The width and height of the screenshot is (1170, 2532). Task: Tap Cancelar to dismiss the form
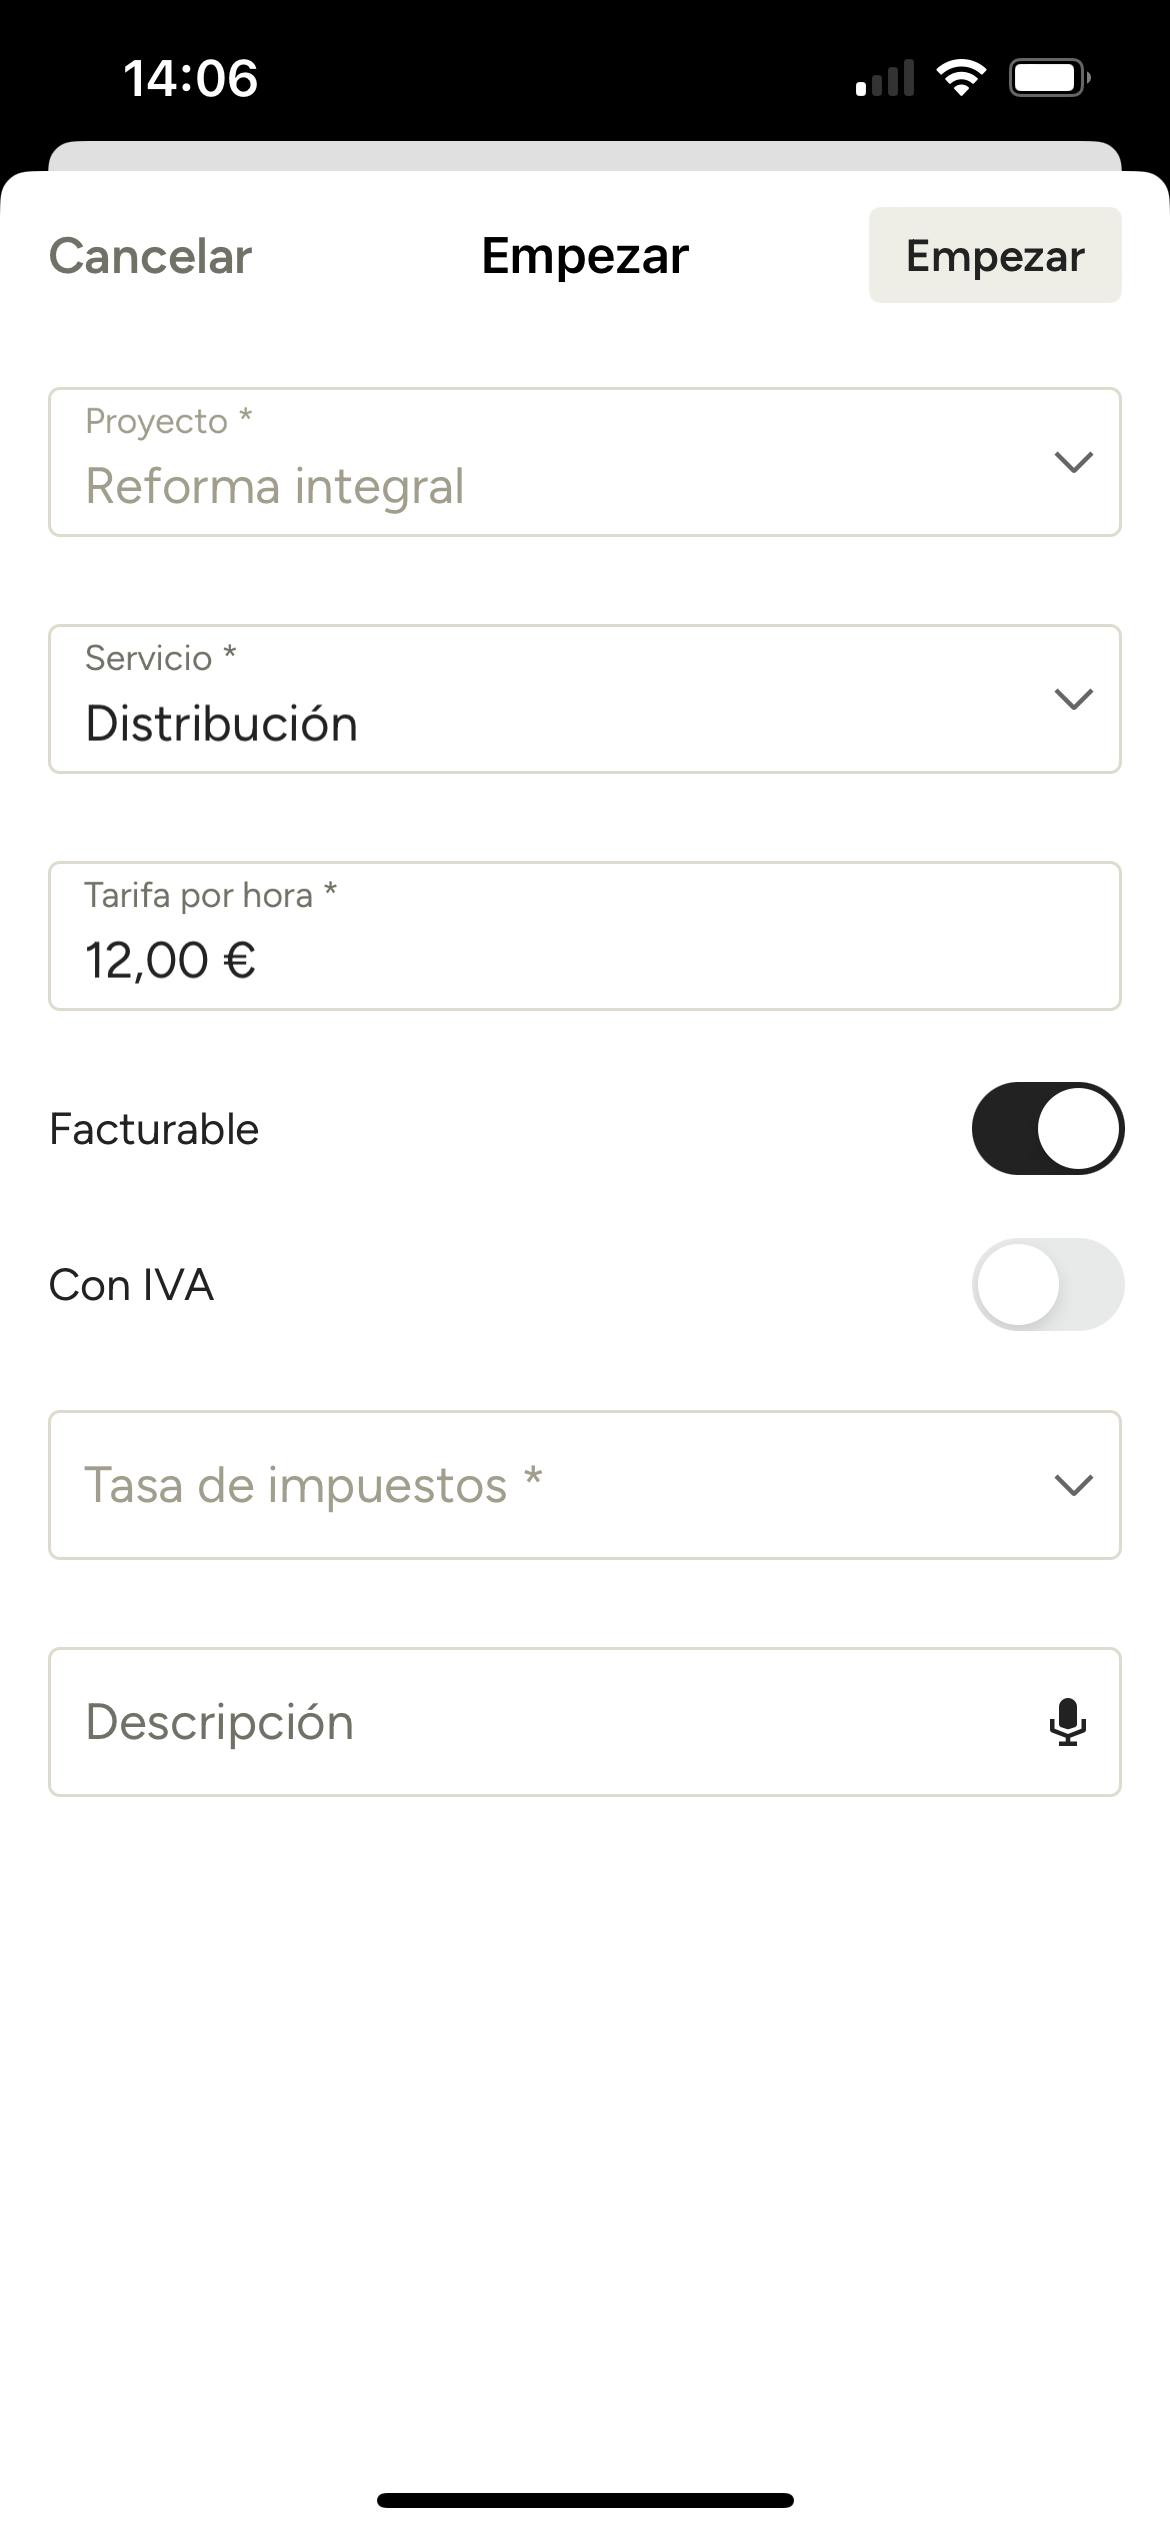point(151,256)
